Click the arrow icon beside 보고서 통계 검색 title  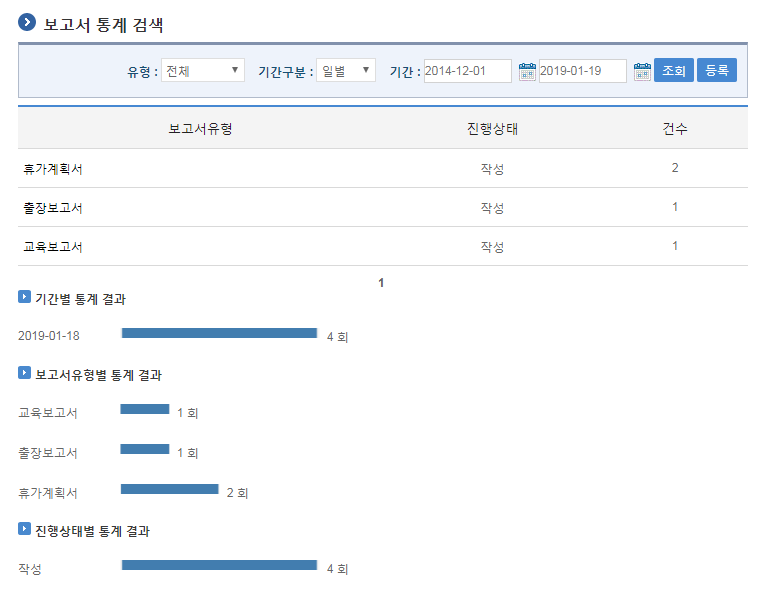click(27, 22)
